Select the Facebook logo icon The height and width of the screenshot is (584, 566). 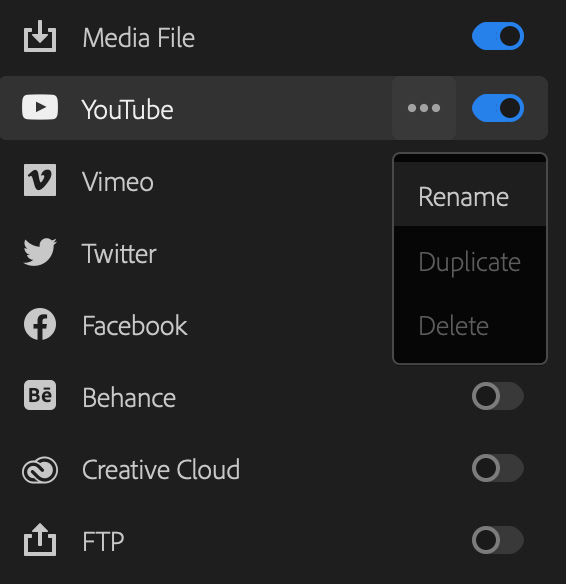40,324
